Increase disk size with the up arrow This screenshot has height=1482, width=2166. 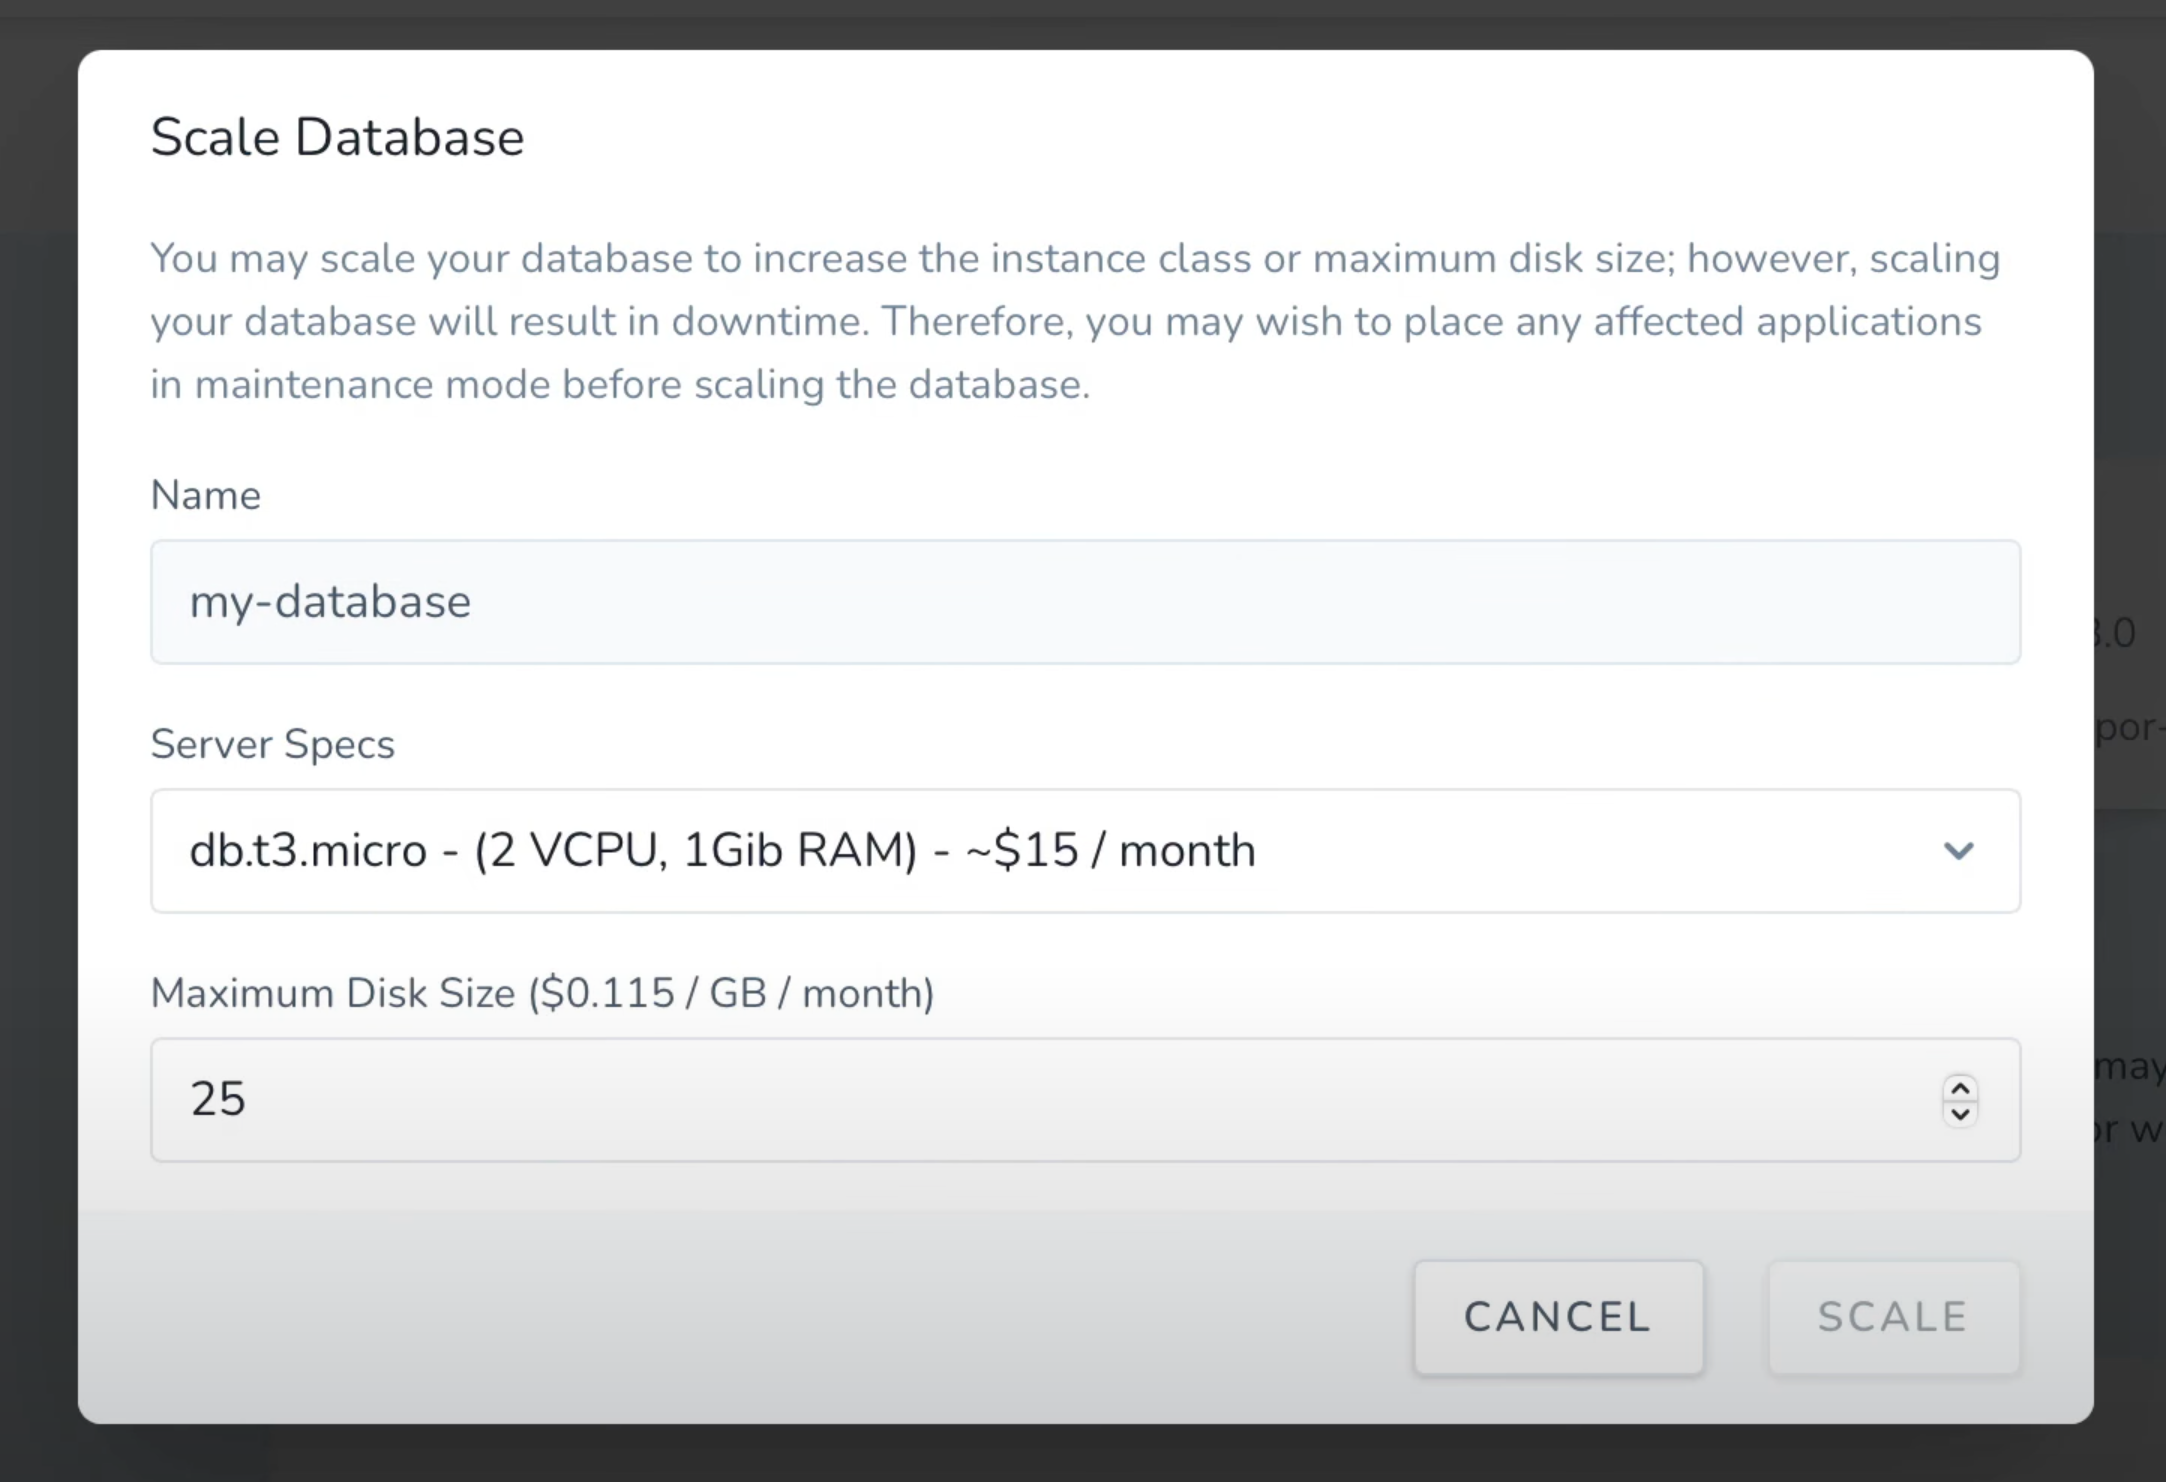[x=1960, y=1088]
